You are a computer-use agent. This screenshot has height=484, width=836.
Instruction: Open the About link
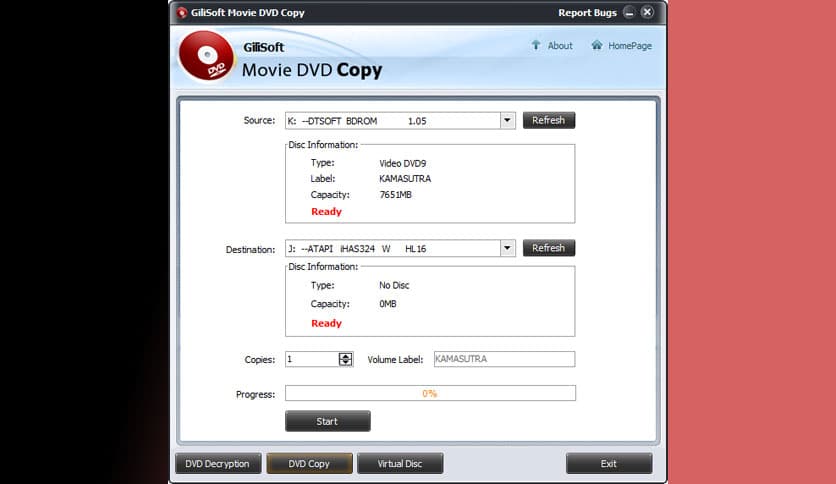tap(560, 46)
